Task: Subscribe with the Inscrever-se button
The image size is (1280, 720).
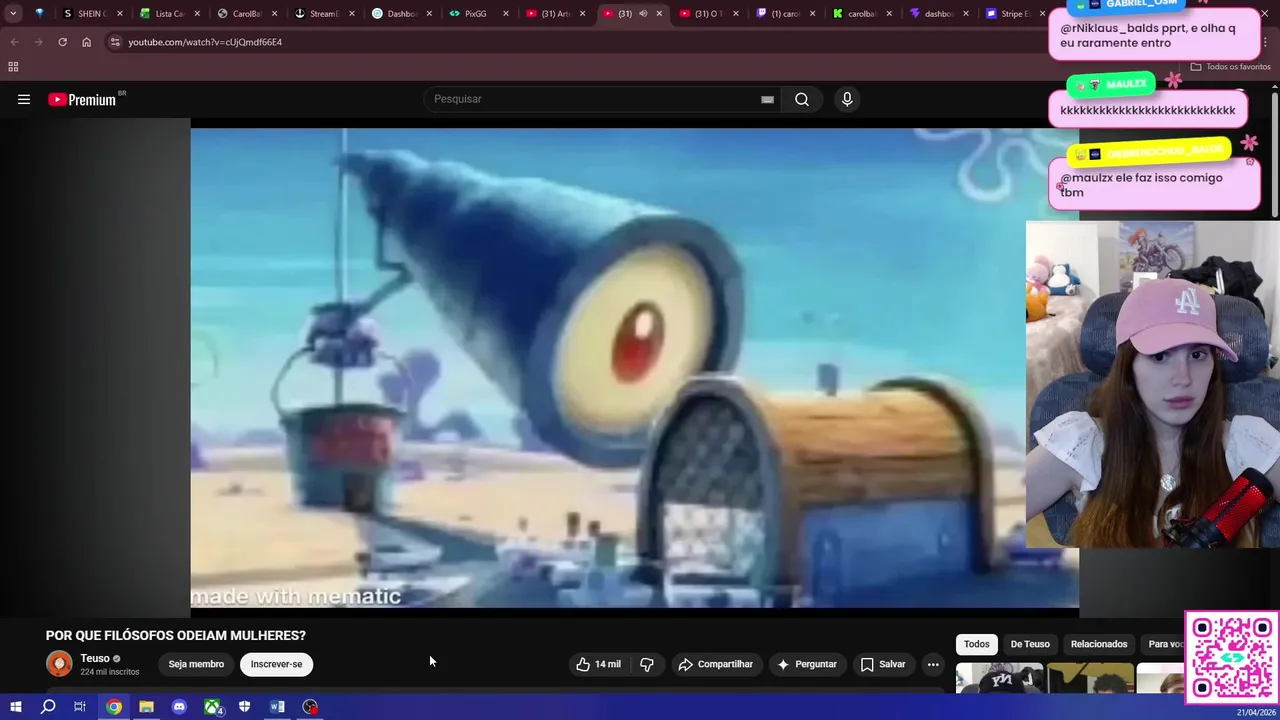Action: coord(276,664)
